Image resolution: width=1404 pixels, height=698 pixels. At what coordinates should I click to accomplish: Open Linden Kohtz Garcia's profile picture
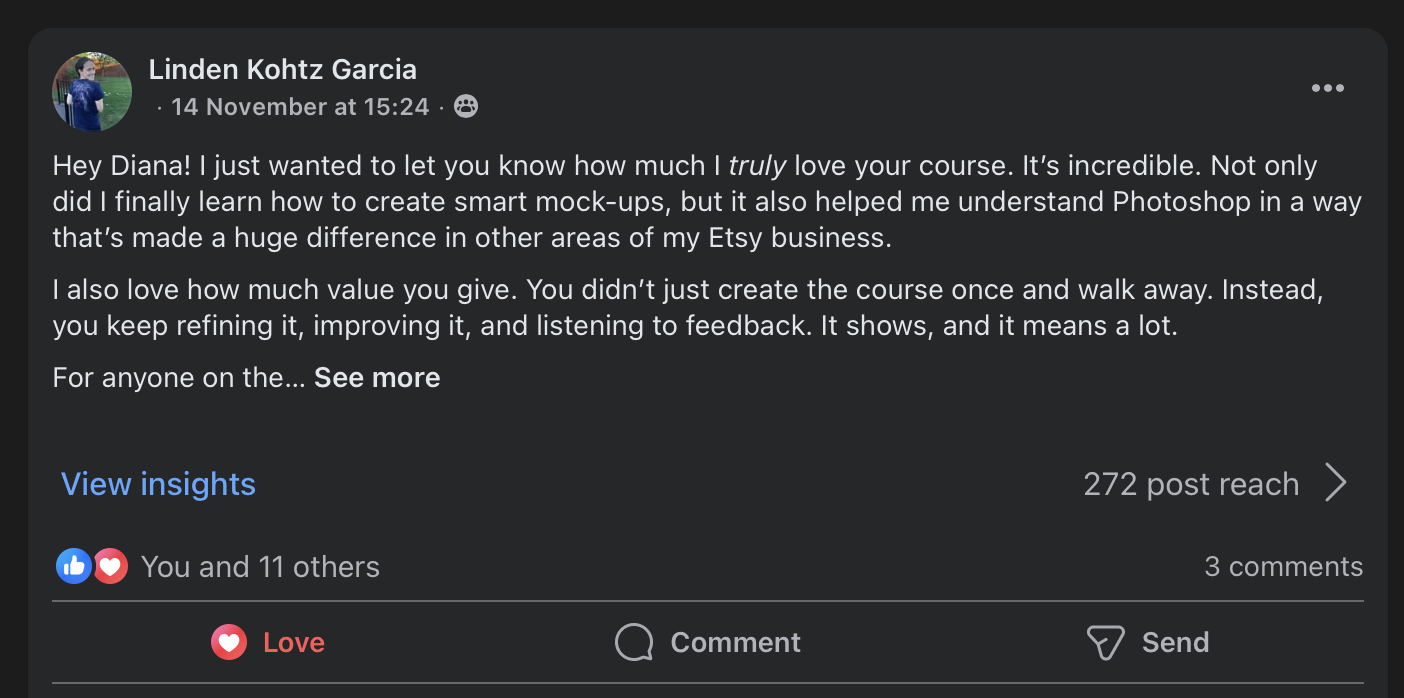pyautogui.click(x=92, y=92)
